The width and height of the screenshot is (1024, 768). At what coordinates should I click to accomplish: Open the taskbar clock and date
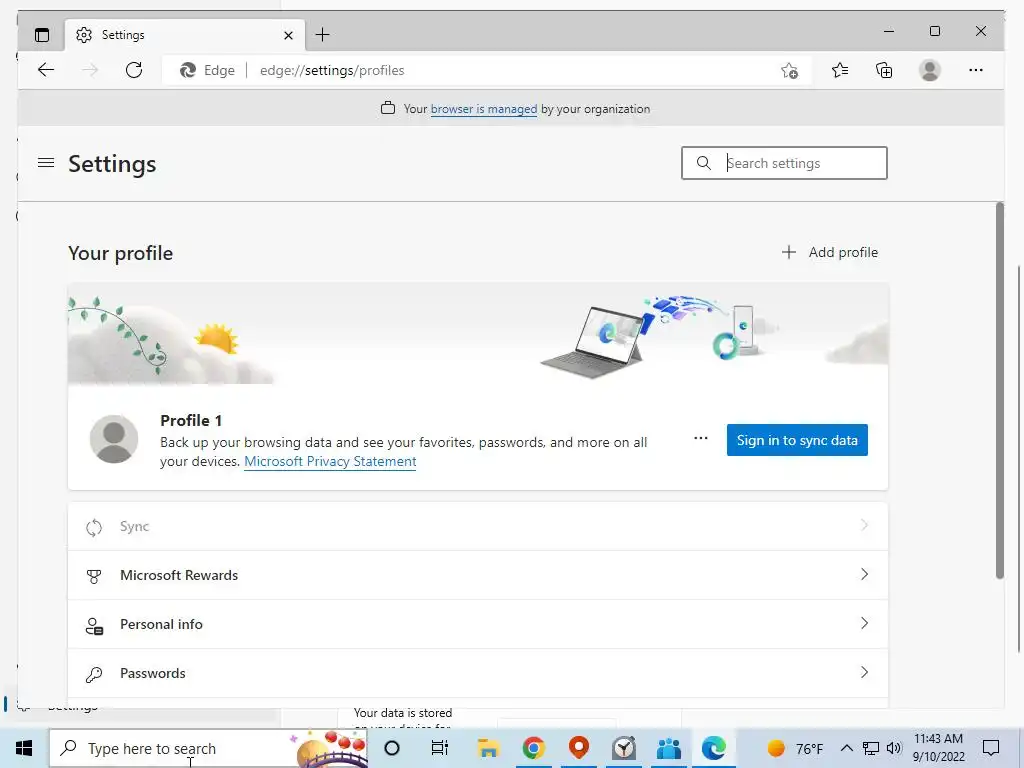click(x=938, y=748)
